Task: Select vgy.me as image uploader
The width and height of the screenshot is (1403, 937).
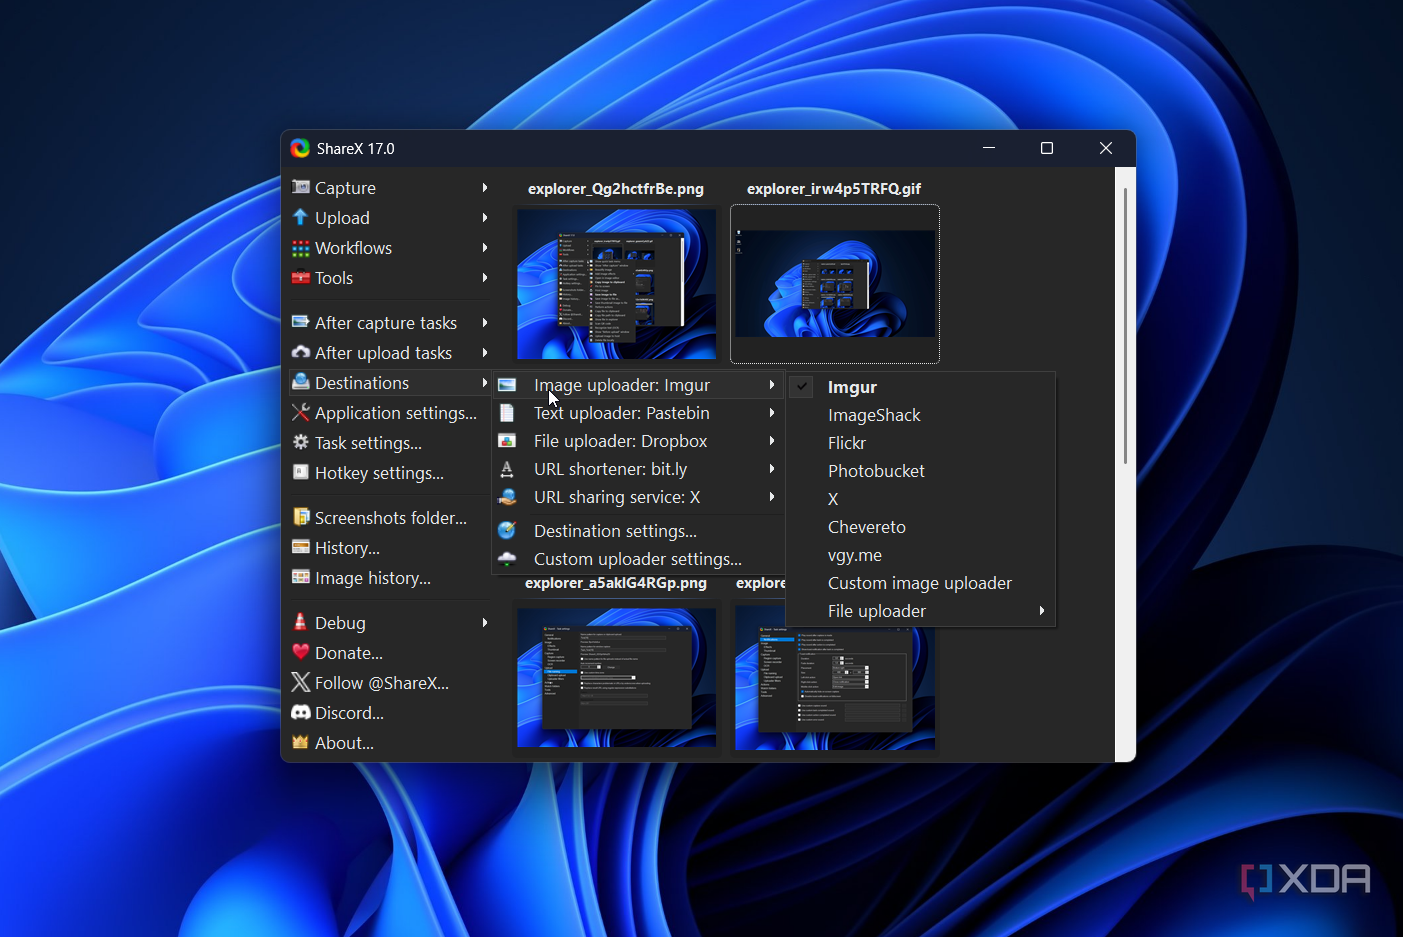Action: click(920, 555)
